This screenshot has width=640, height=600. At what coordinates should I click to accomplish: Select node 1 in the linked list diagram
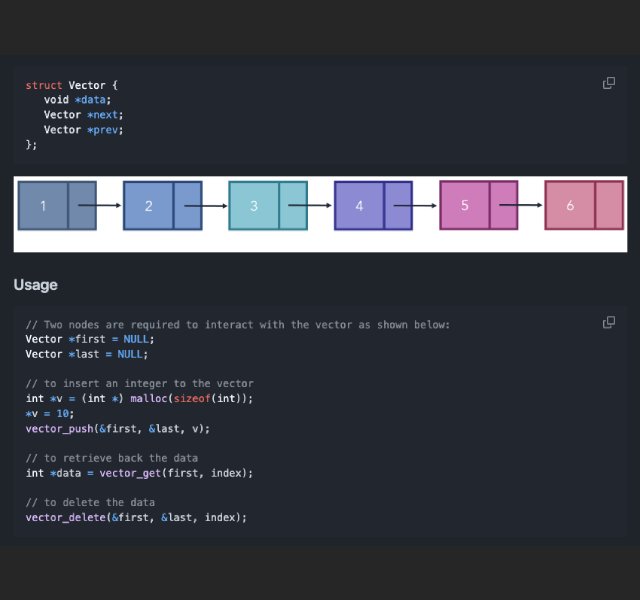[x=58, y=206]
